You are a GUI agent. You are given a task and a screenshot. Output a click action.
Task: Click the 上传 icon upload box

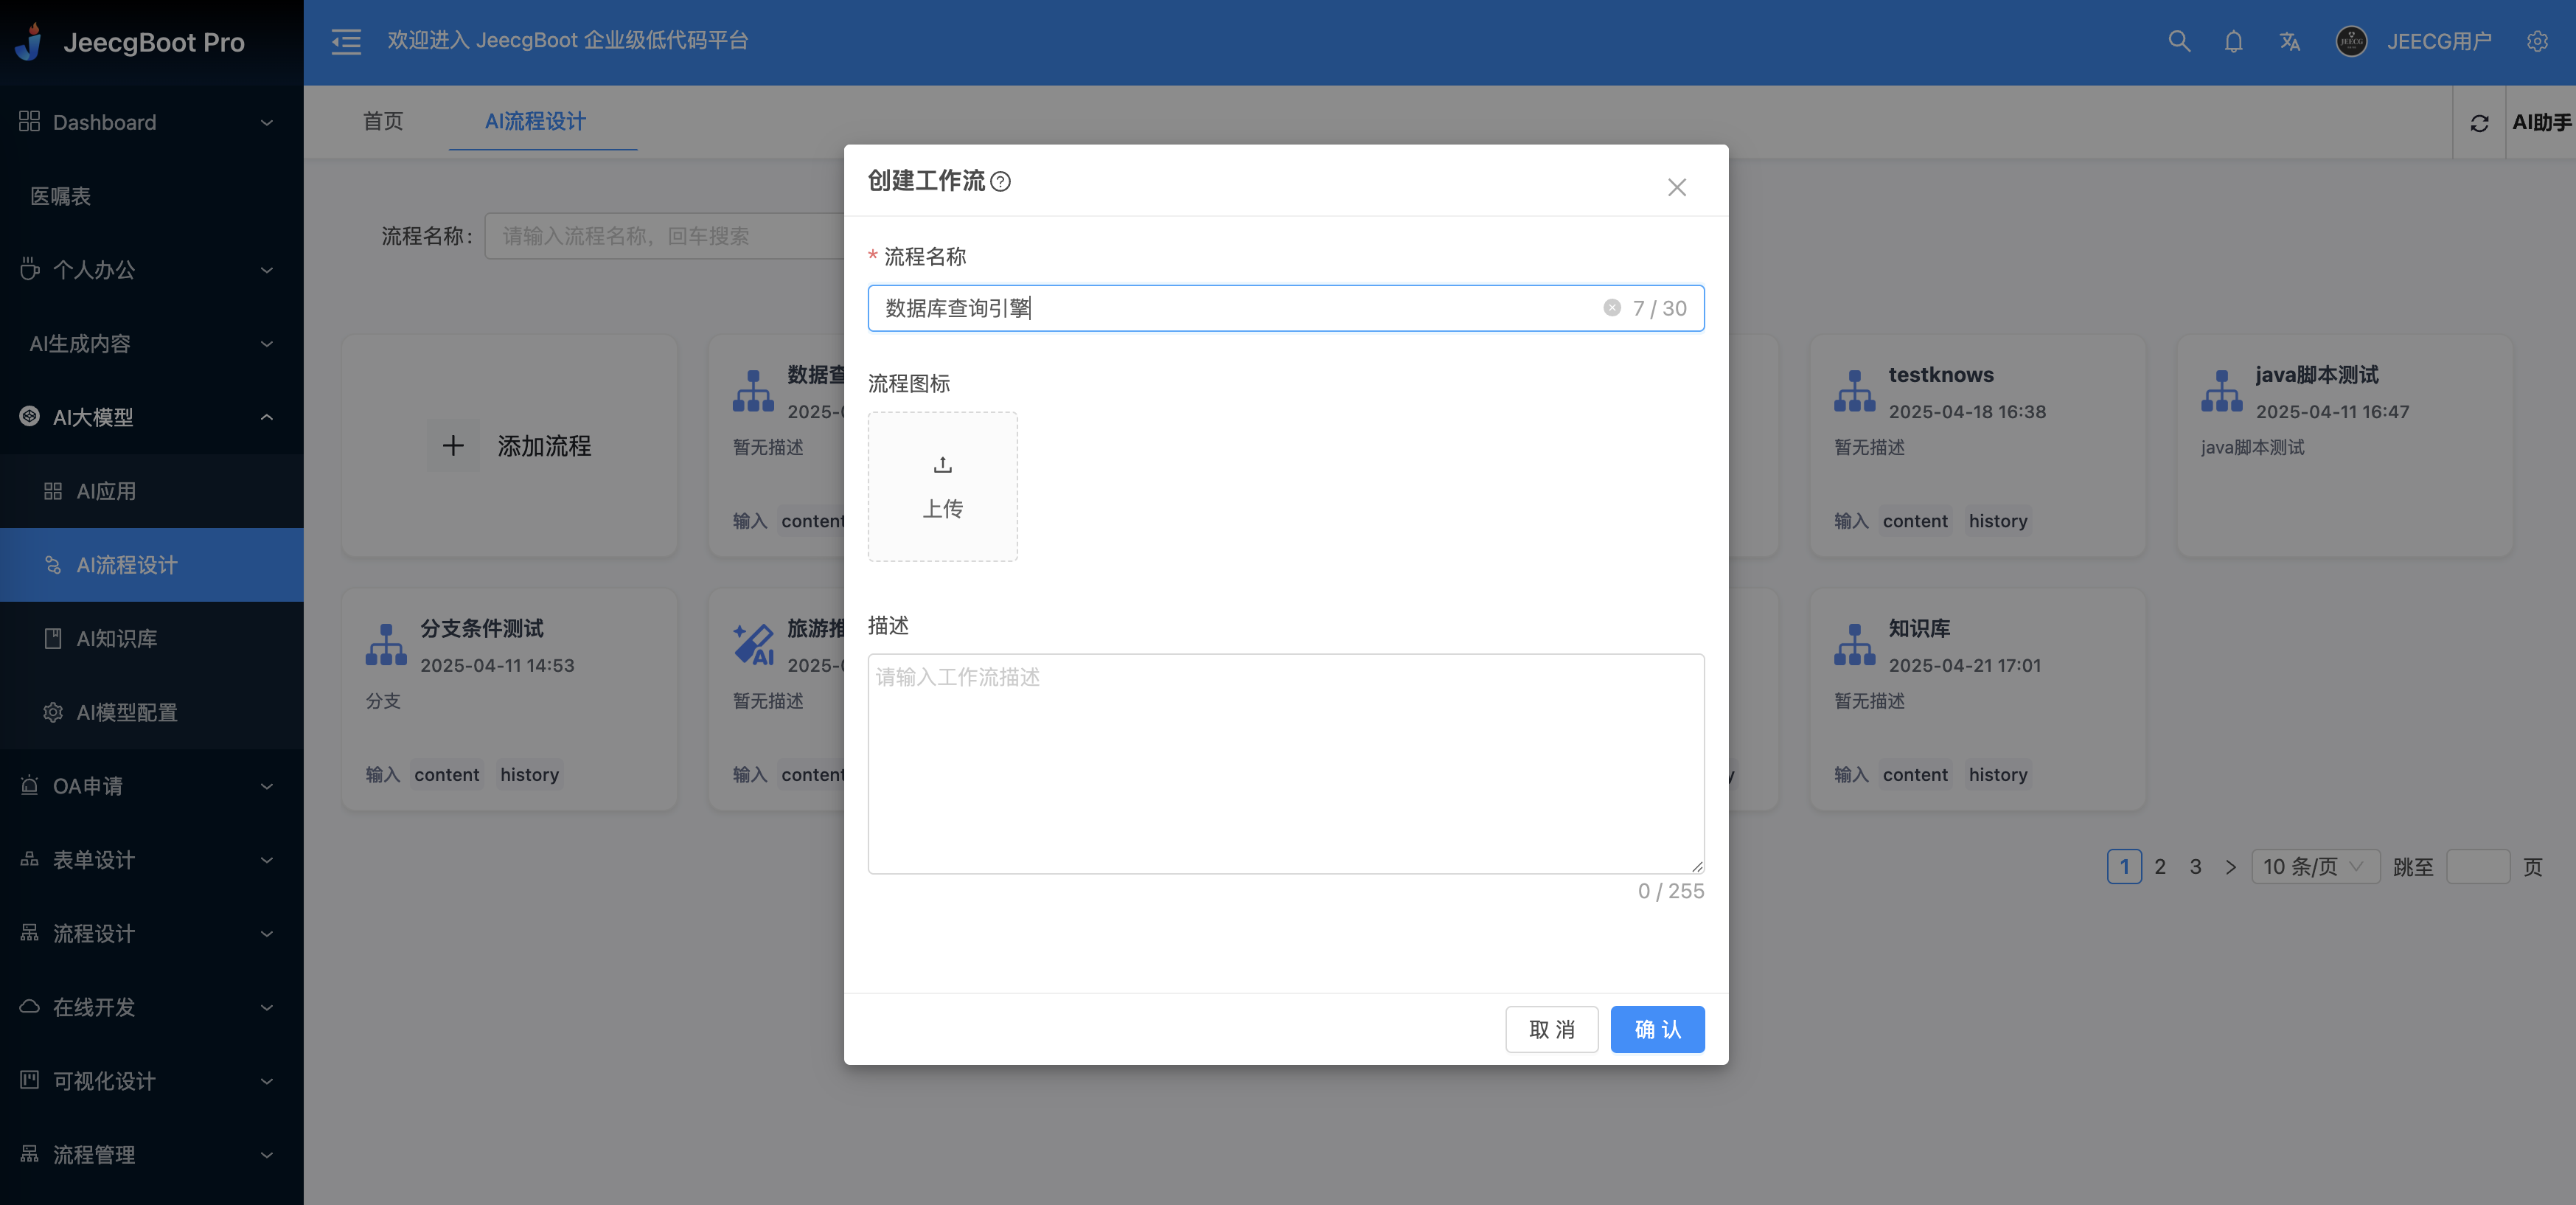(x=942, y=486)
